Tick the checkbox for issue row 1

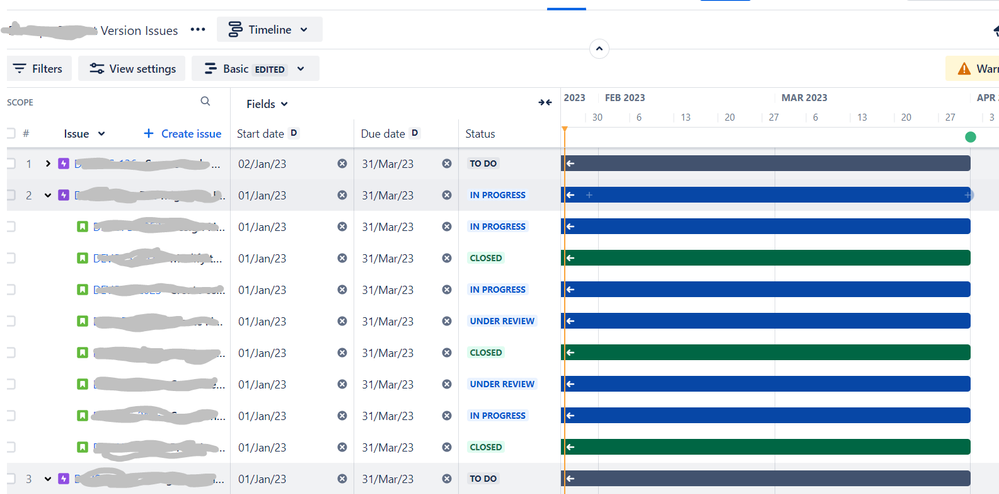(10, 164)
